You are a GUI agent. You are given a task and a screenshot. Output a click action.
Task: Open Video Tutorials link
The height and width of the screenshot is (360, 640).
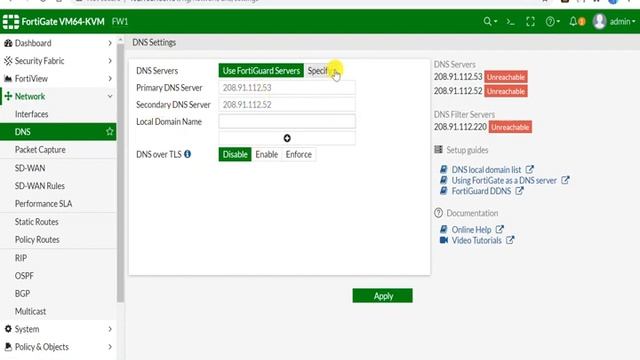(x=476, y=240)
